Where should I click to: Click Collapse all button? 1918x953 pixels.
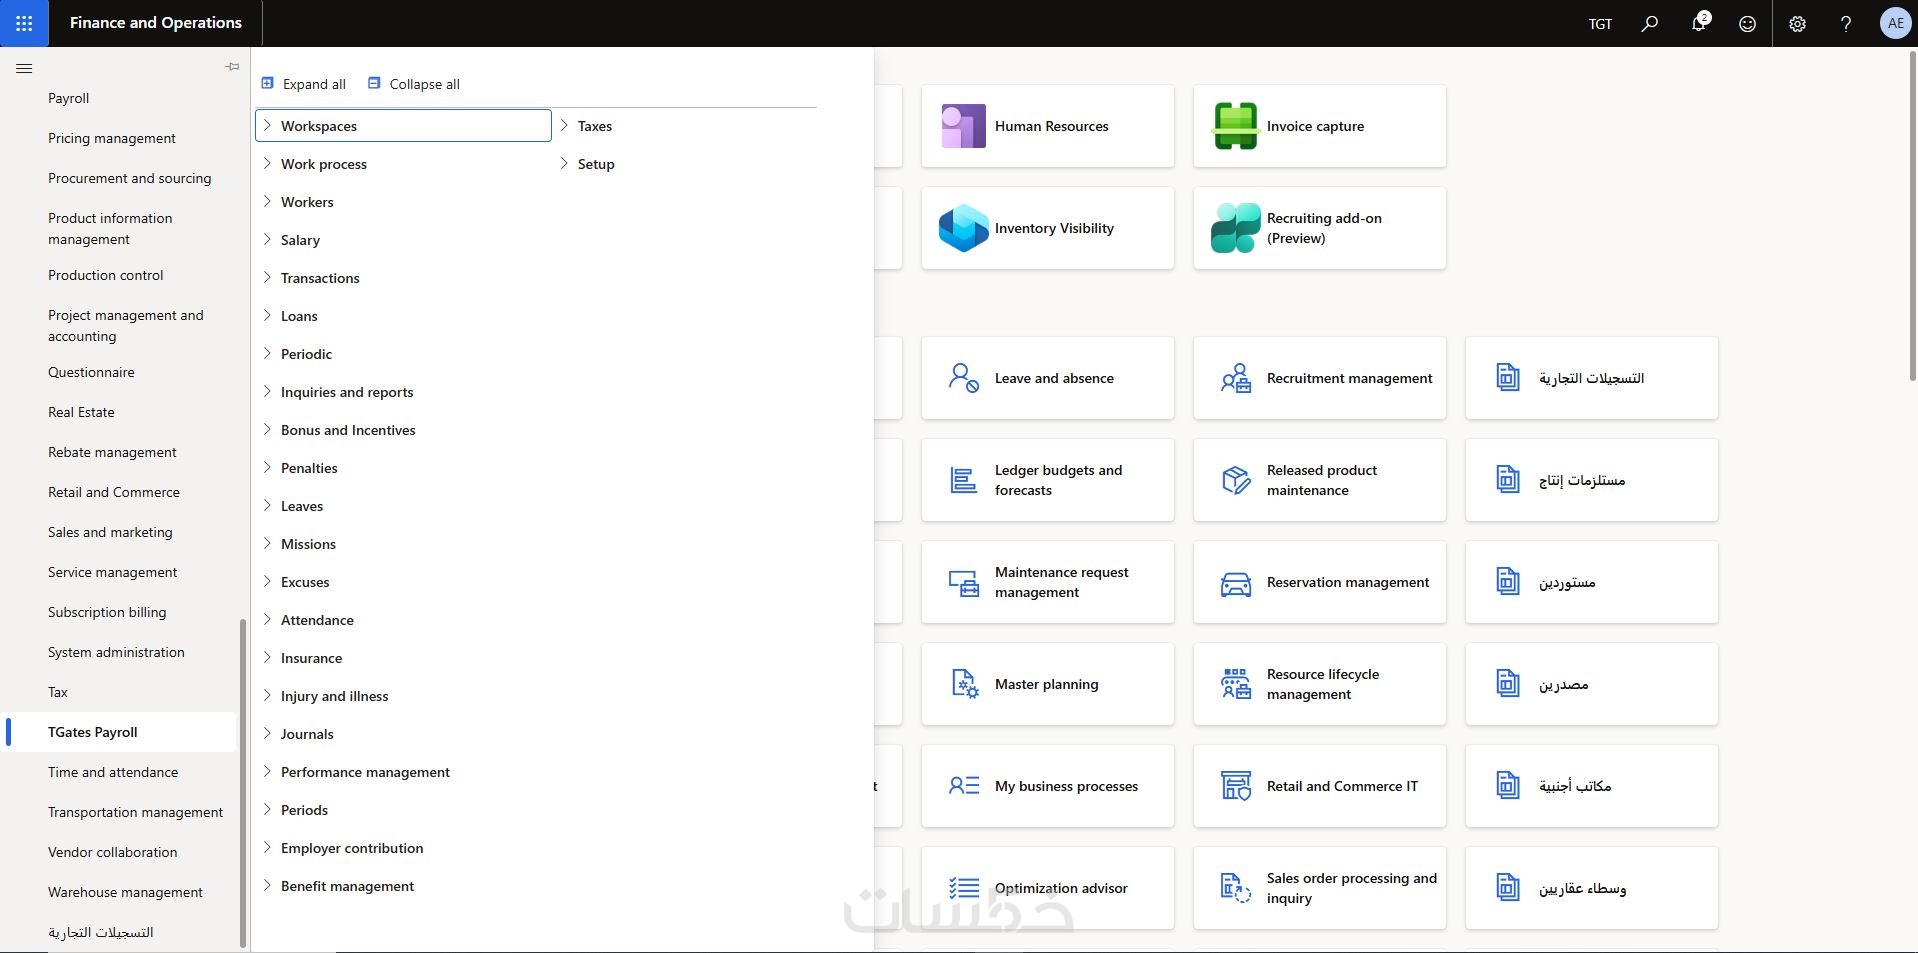[414, 84]
